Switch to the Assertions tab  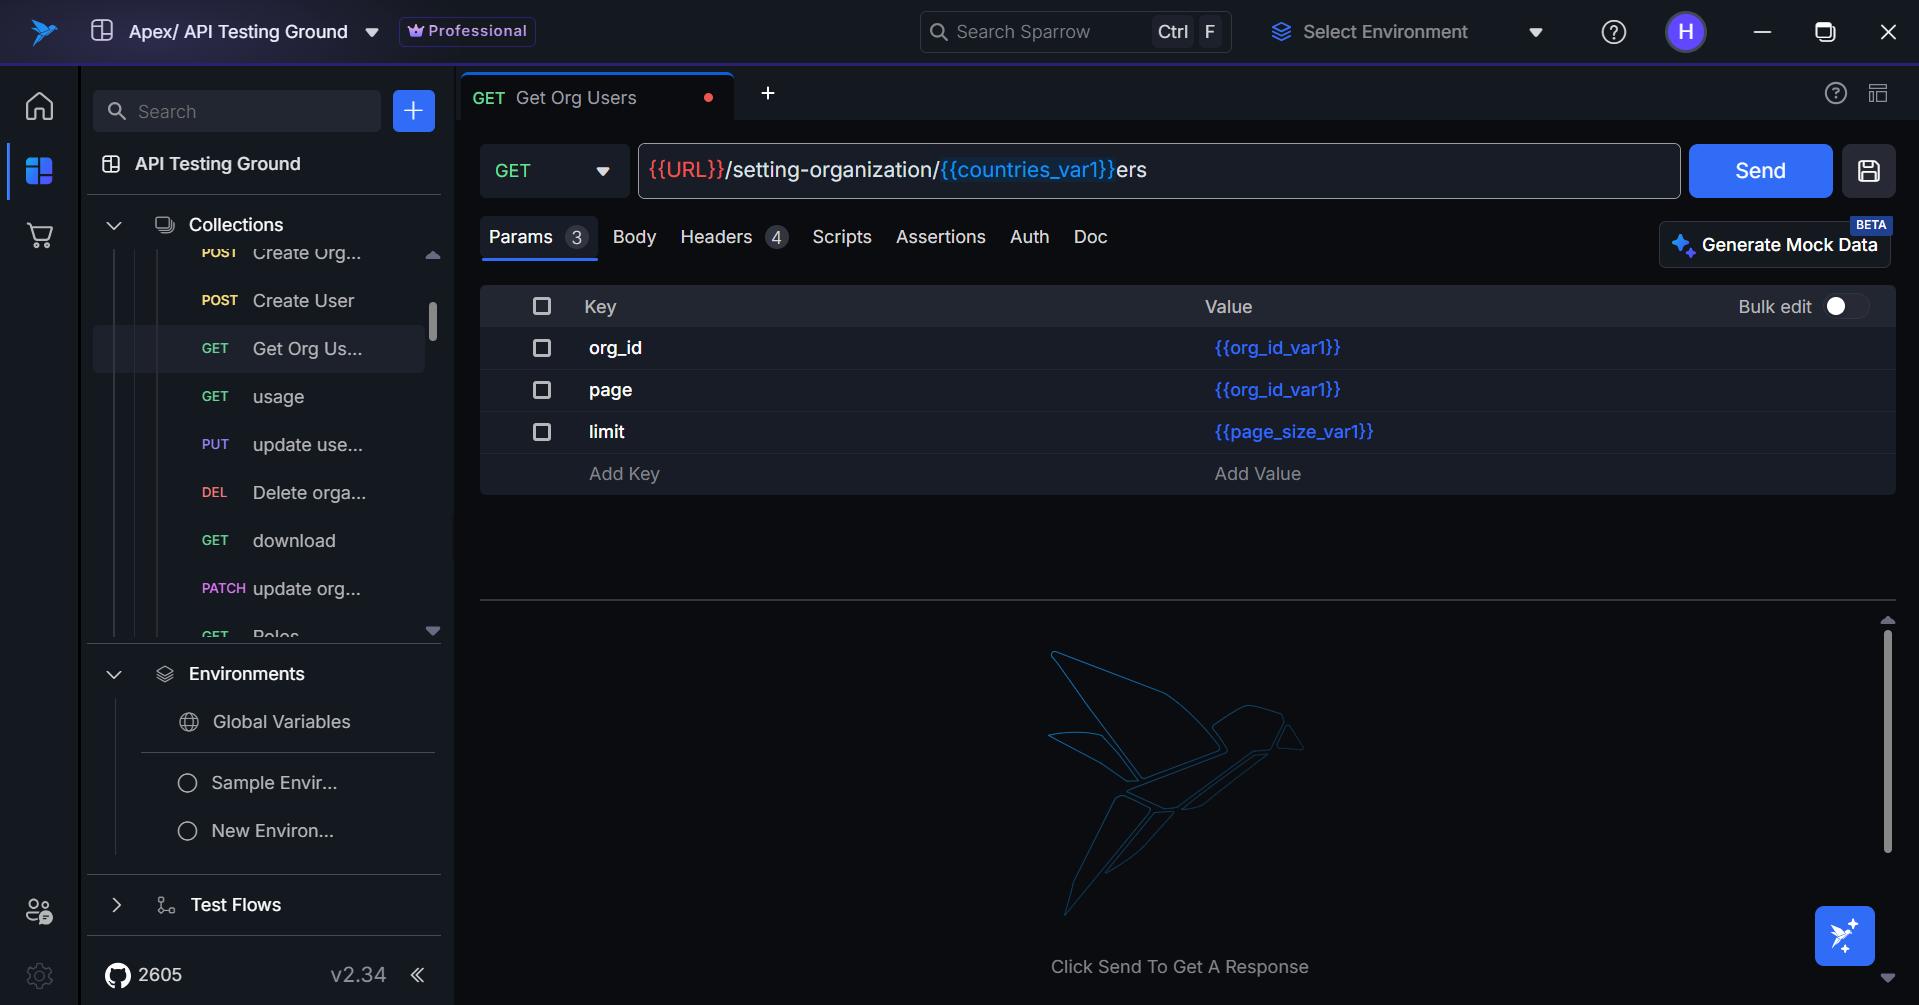(940, 237)
